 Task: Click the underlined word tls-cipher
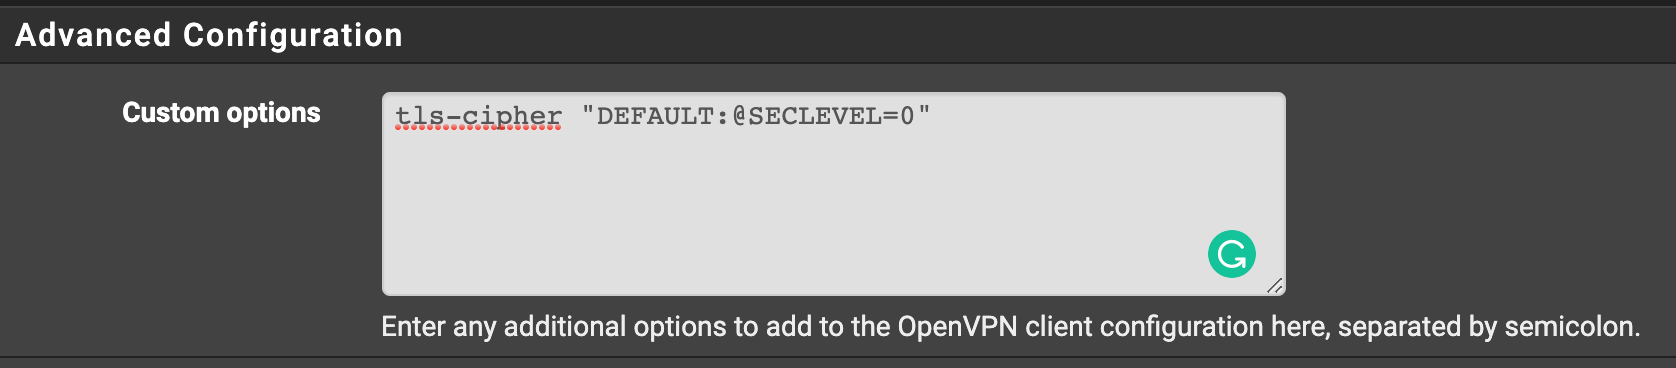click(478, 117)
